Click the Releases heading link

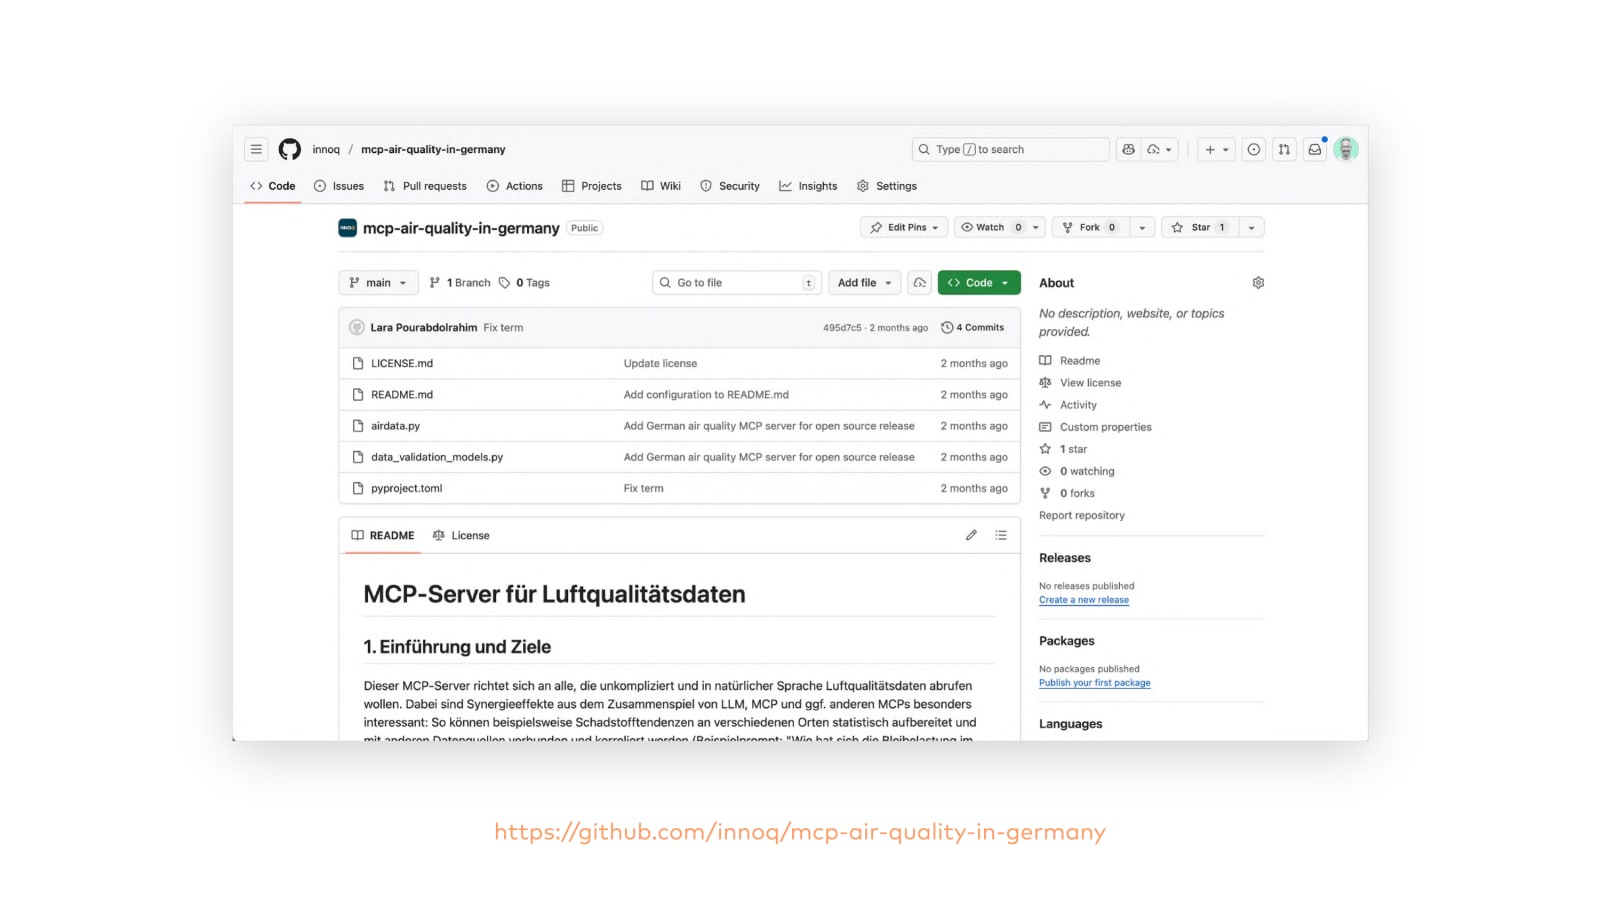coord(1065,558)
